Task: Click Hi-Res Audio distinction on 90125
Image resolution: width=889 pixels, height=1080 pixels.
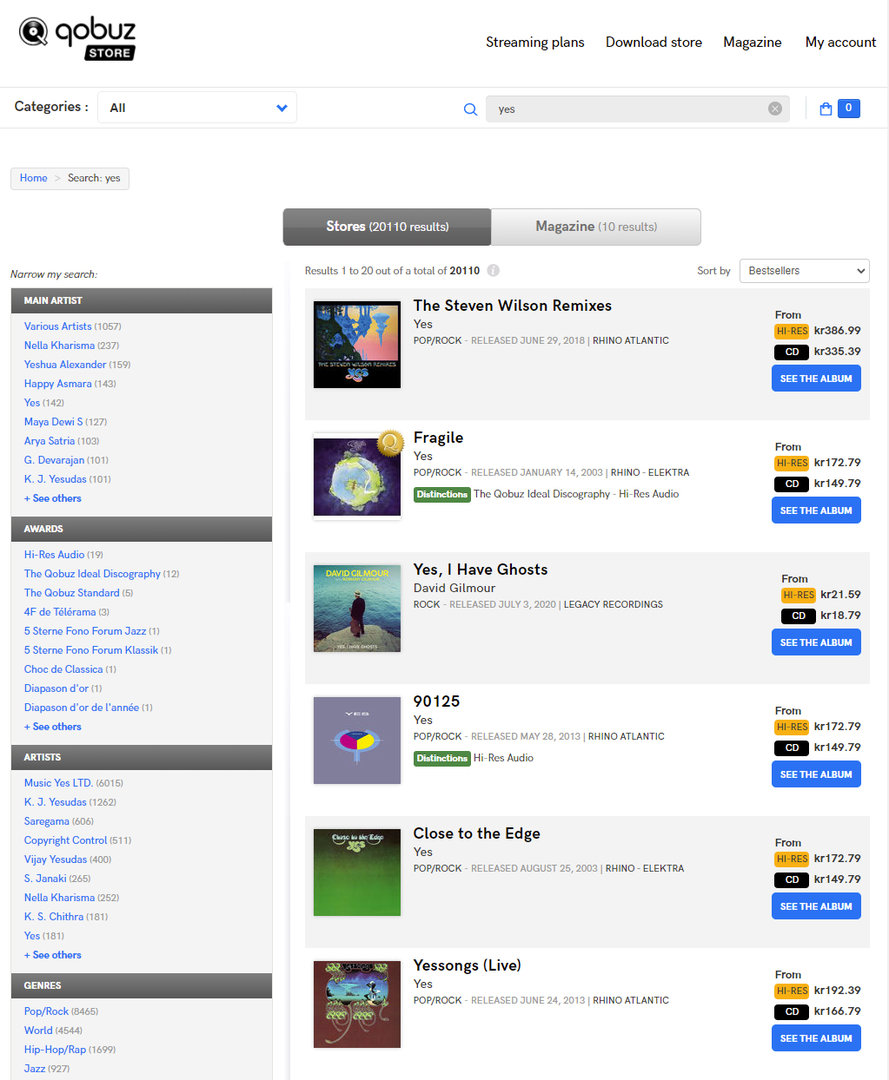Action: coord(503,758)
